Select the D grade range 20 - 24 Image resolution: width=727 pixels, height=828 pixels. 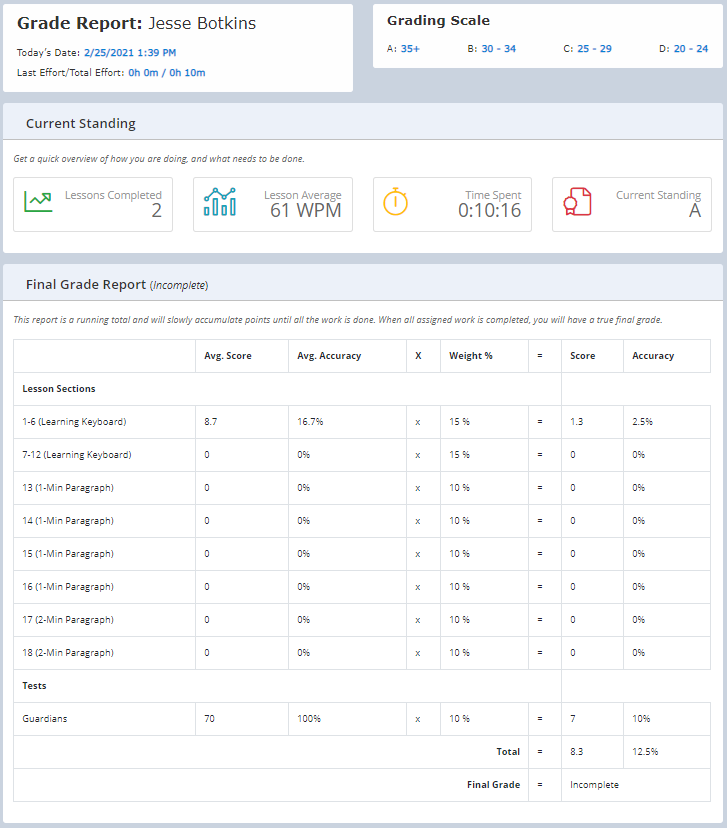tap(690, 48)
